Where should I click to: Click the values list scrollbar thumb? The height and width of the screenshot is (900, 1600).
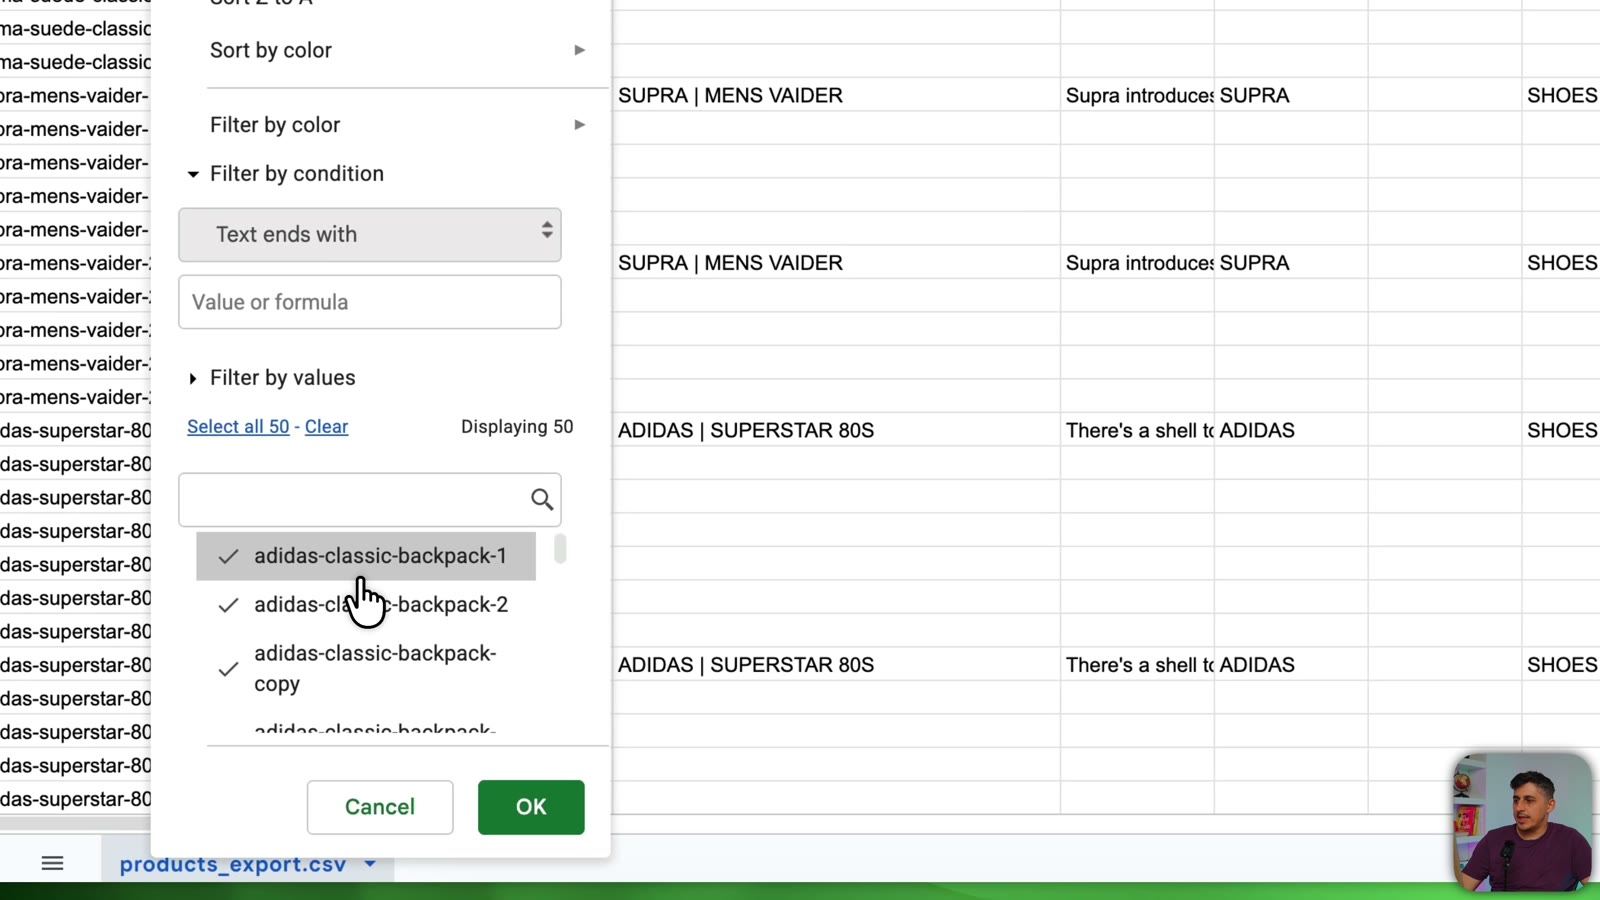click(560, 548)
